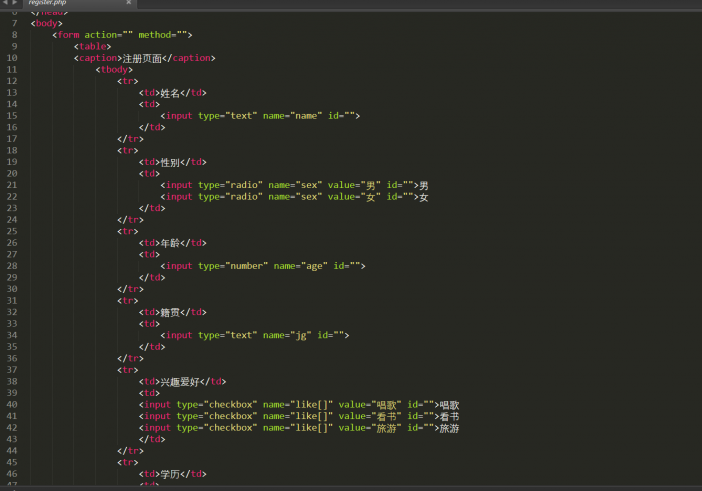Click the 籍贯 cell text on line 32
The width and height of the screenshot is (702, 491).
click(x=170, y=312)
